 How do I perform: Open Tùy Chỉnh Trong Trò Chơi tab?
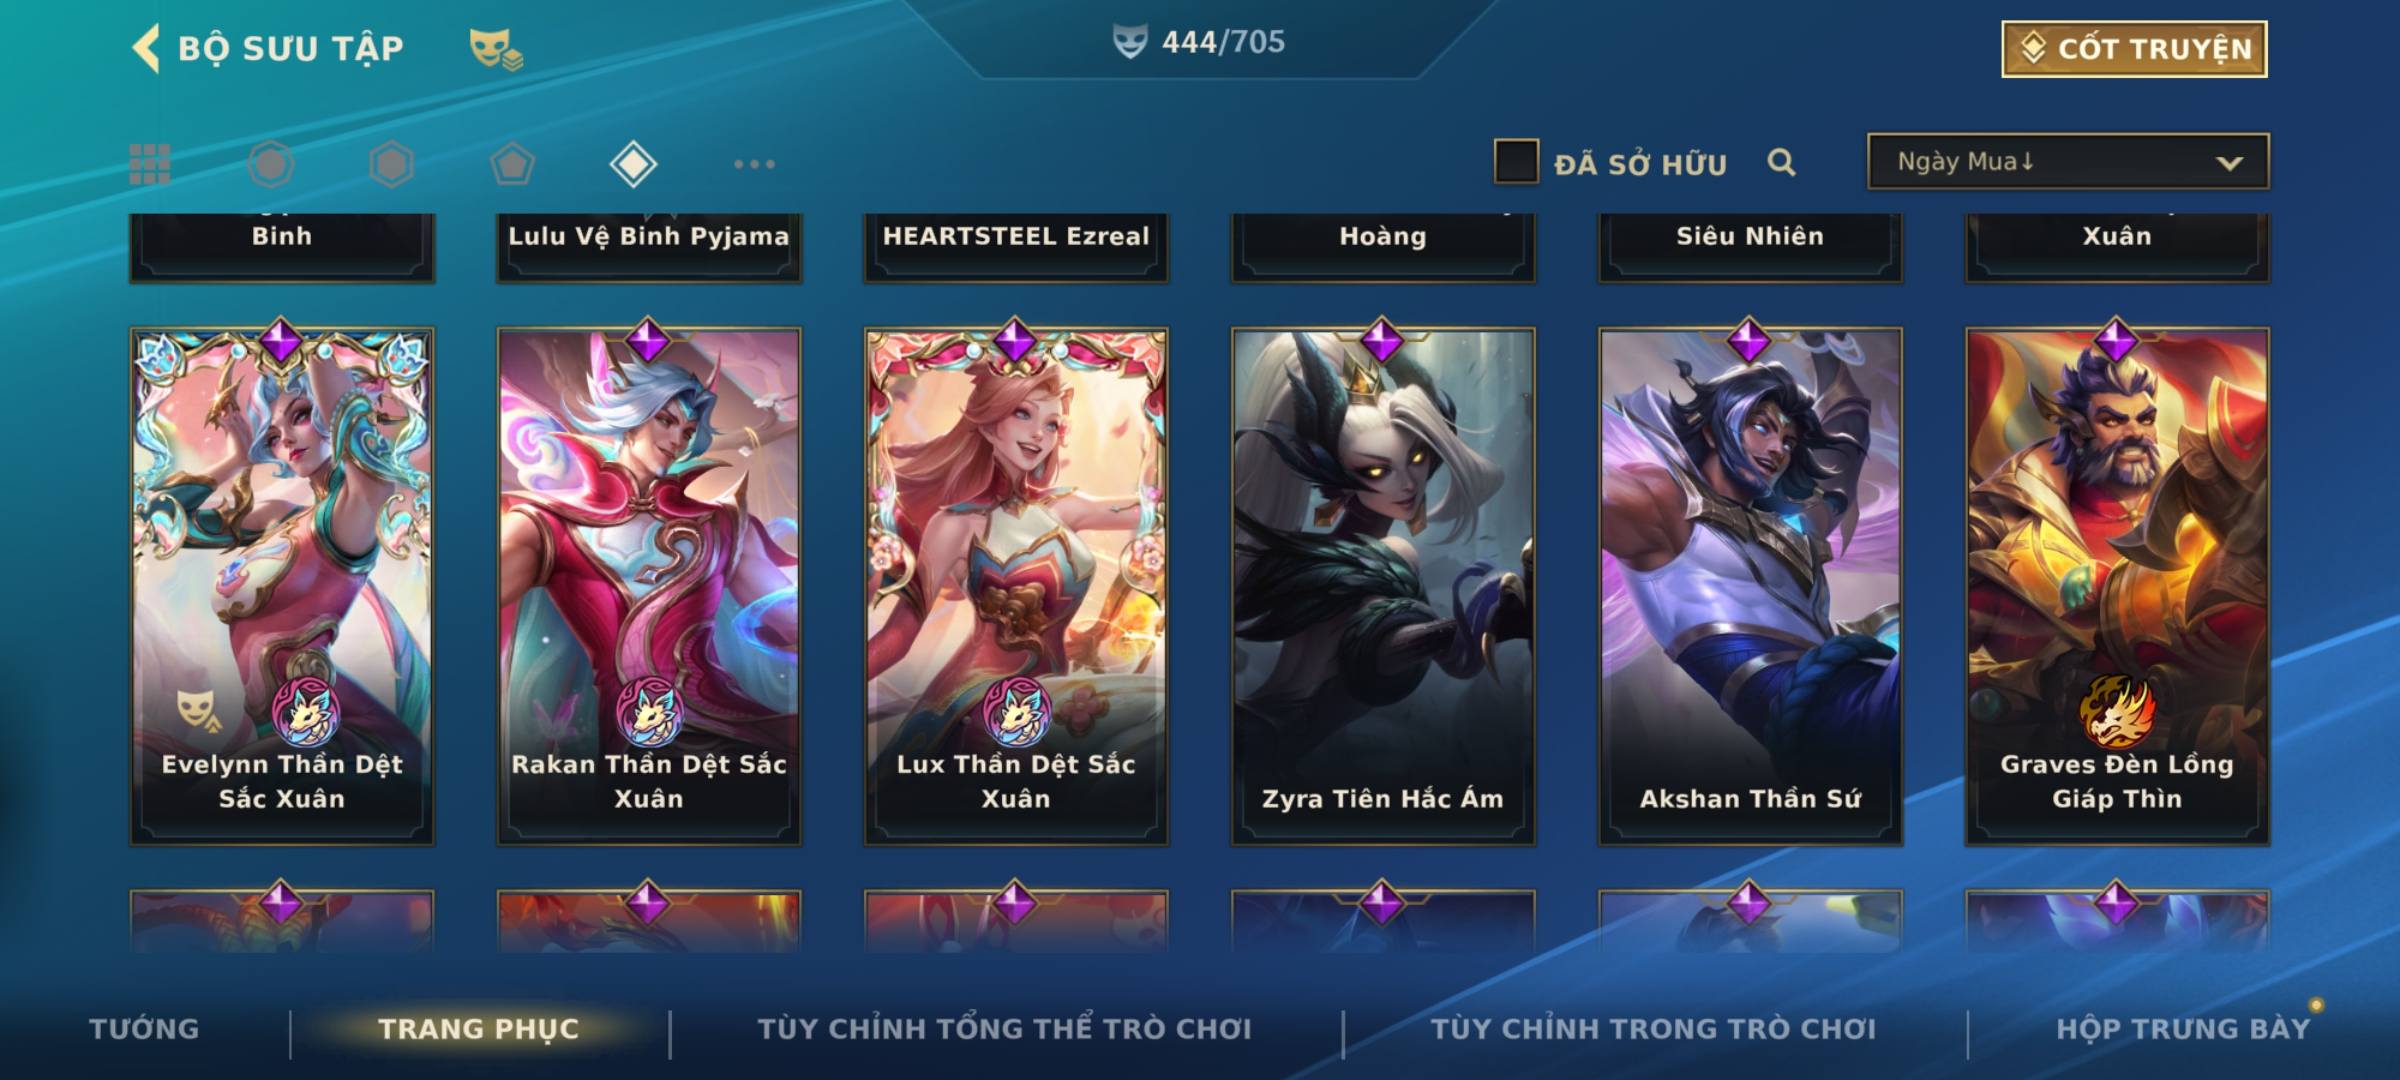1654,1029
